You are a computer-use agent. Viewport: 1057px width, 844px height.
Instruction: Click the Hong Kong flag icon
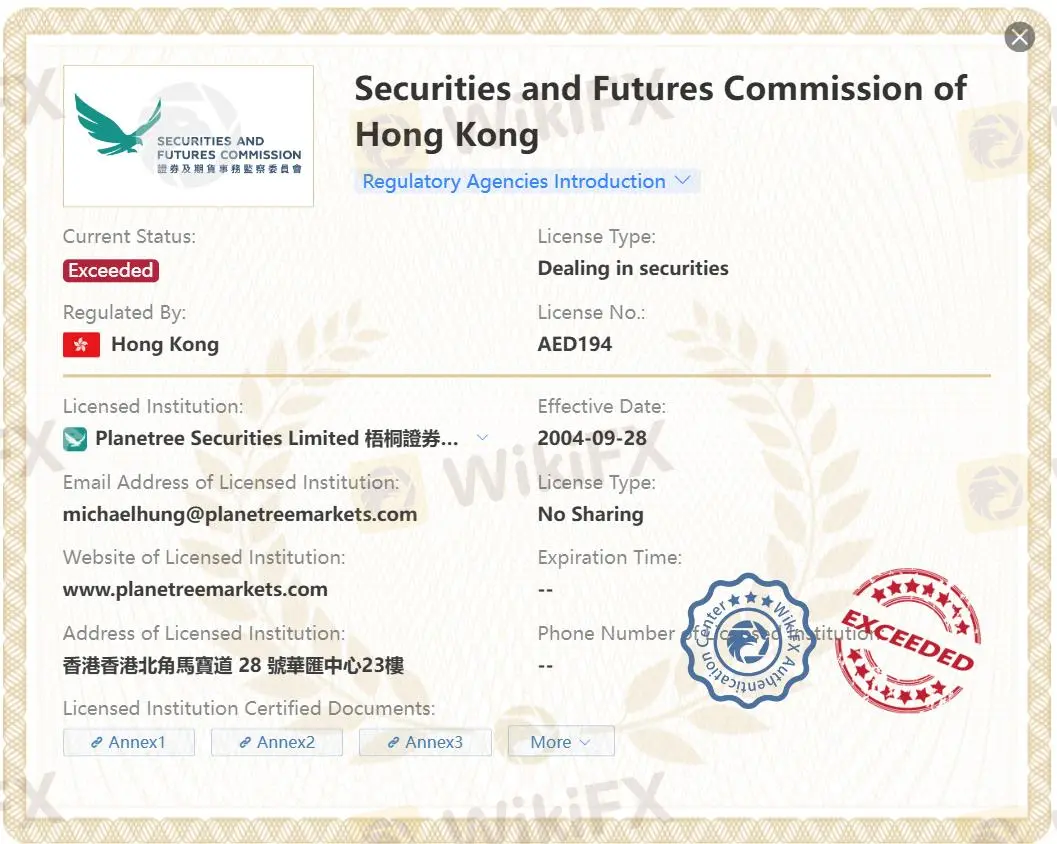pos(81,345)
